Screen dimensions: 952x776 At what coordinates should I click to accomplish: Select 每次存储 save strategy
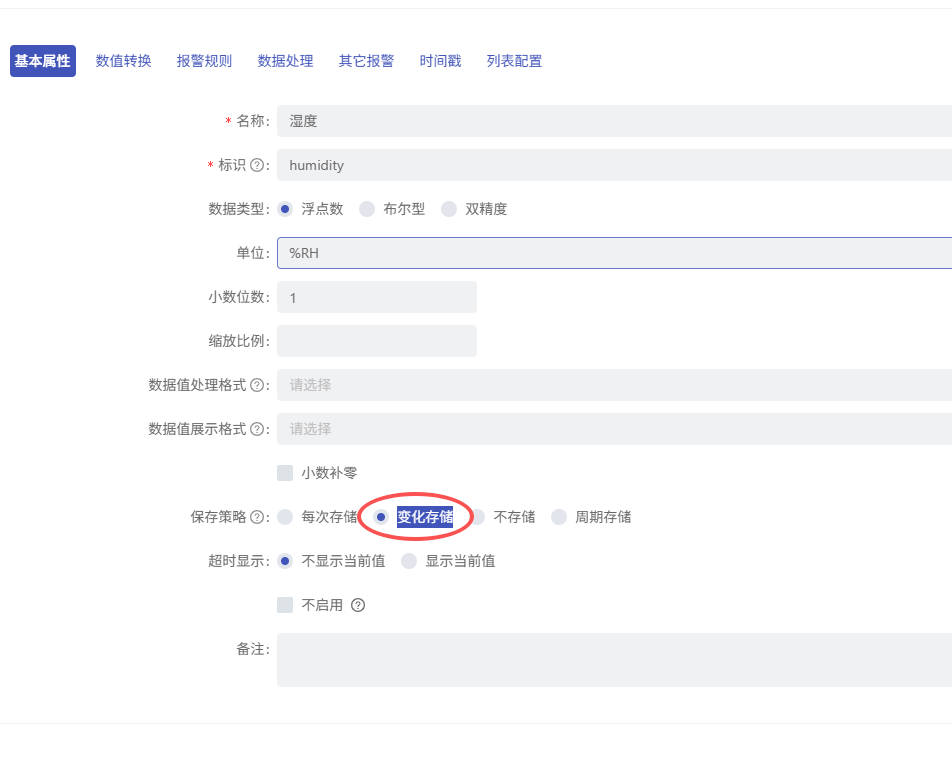pos(285,517)
